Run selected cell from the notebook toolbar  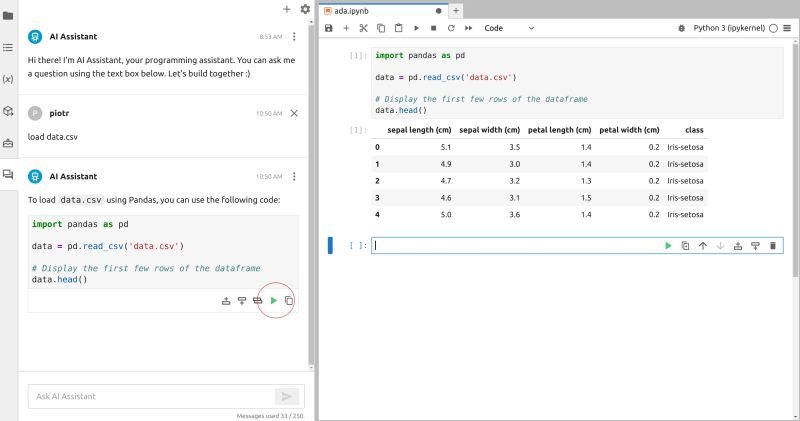pos(416,28)
